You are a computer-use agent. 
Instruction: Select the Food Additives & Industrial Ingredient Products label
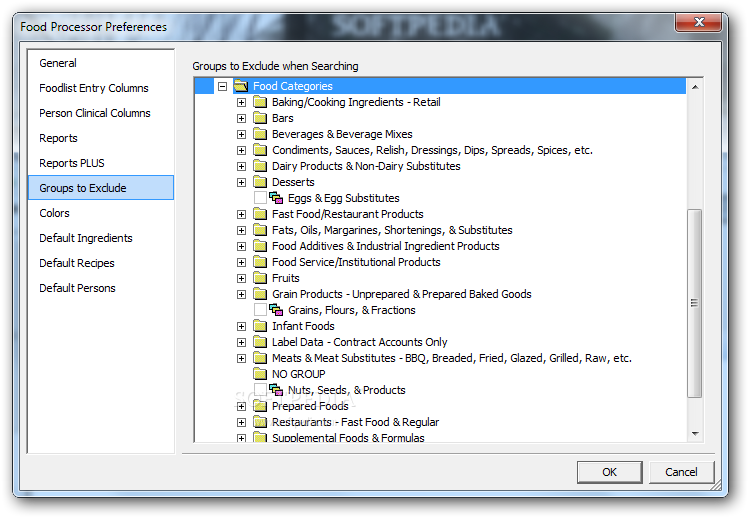(x=385, y=246)
